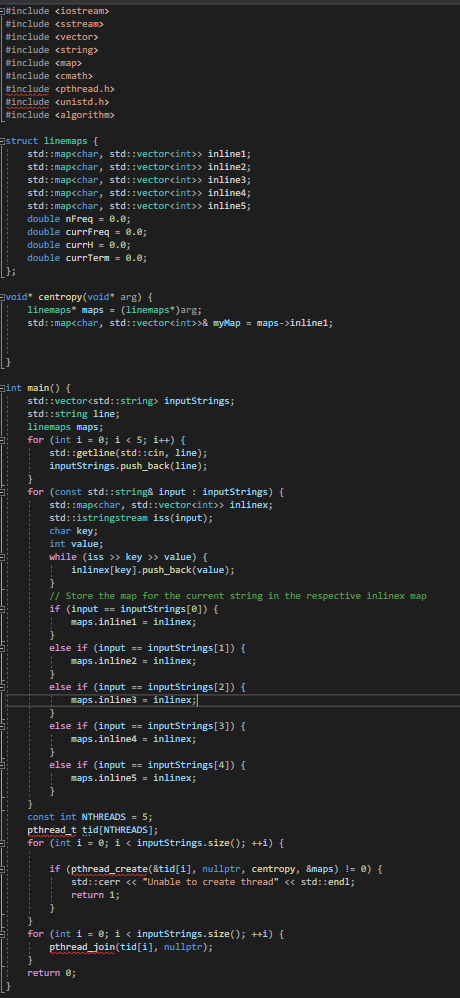The image size is (460, 998).
Task: Click the 'return 1;' line
Action: coord(95,895)
